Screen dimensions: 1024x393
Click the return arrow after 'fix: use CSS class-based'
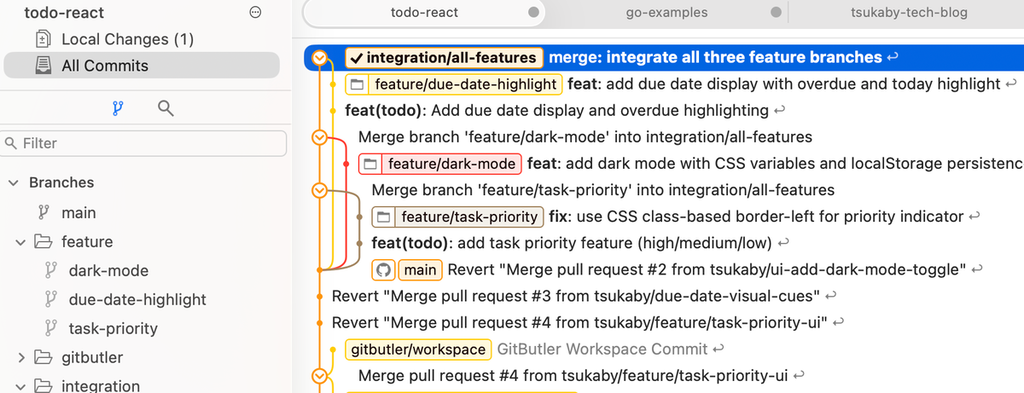coord(974,217)
